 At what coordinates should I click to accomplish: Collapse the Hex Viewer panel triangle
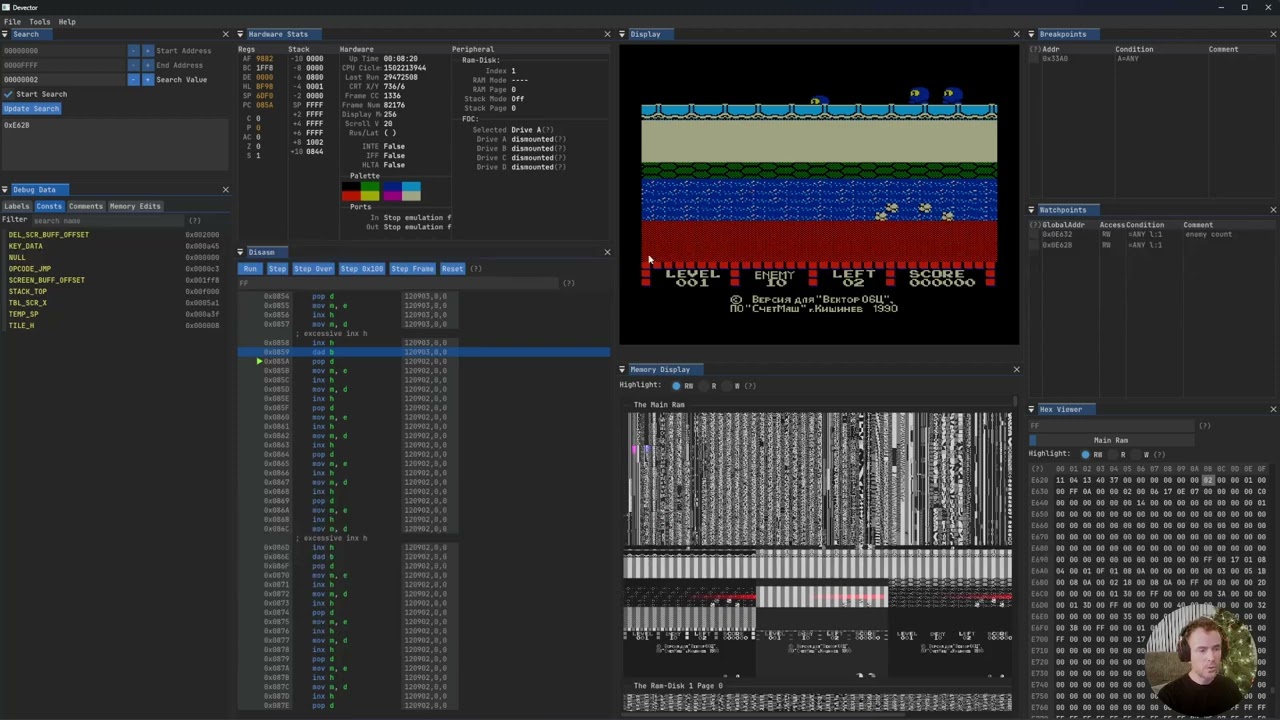(x=1032, y=409)
